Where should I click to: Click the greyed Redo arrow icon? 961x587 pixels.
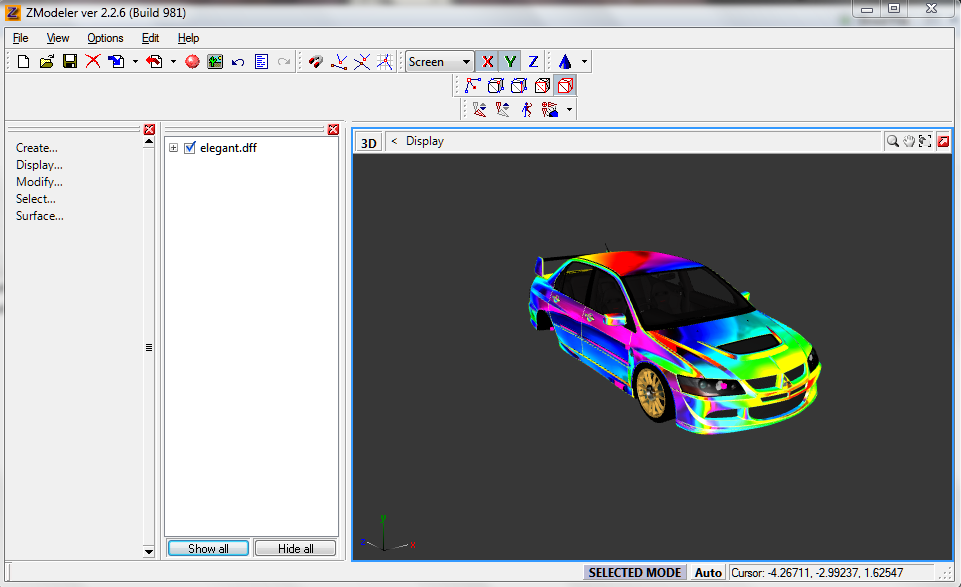point(284,61)
